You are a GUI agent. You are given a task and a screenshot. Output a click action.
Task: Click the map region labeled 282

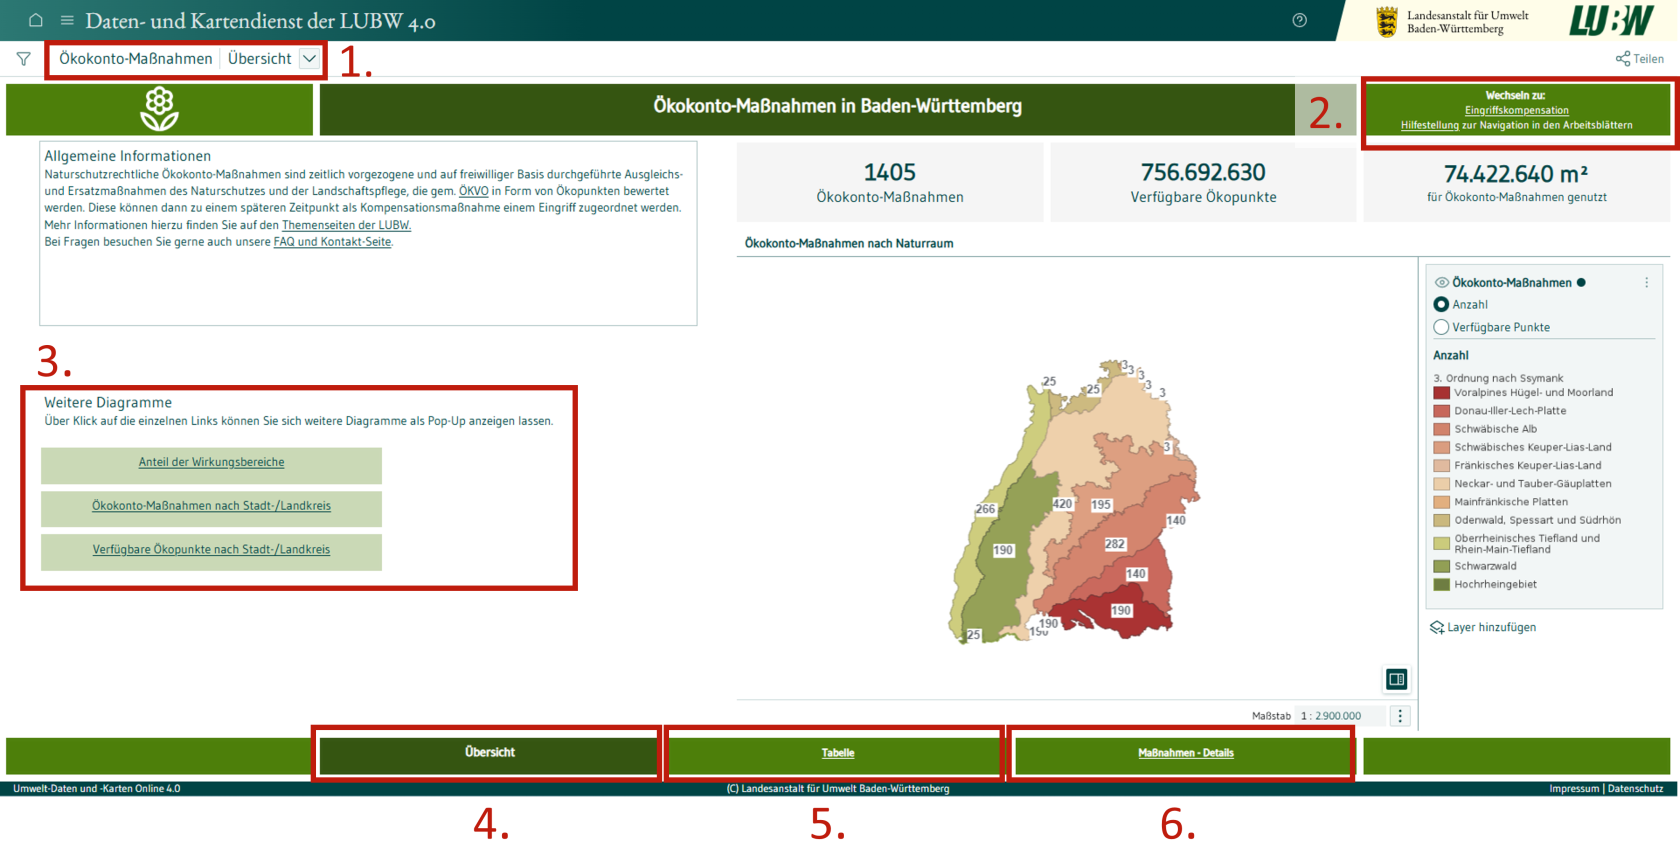pyautogui.click(x=1115, y=544)
